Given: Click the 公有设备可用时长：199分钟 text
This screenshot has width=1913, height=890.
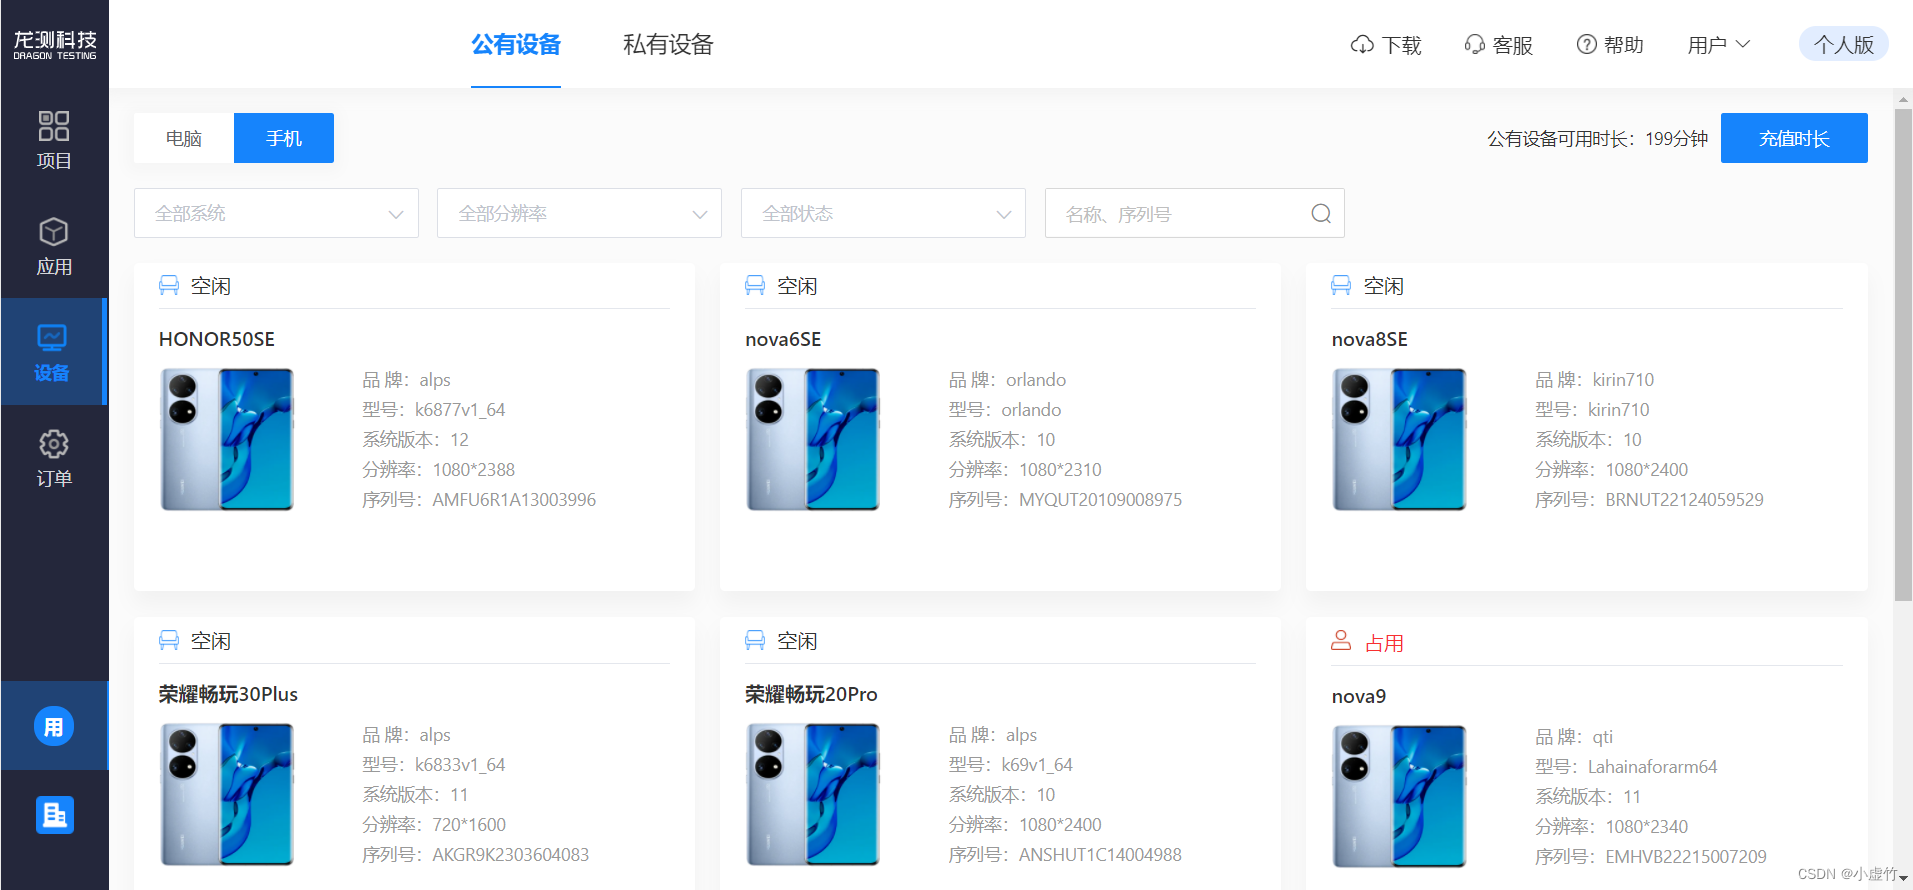Looking at the screenshot, I should [1597, 138].
